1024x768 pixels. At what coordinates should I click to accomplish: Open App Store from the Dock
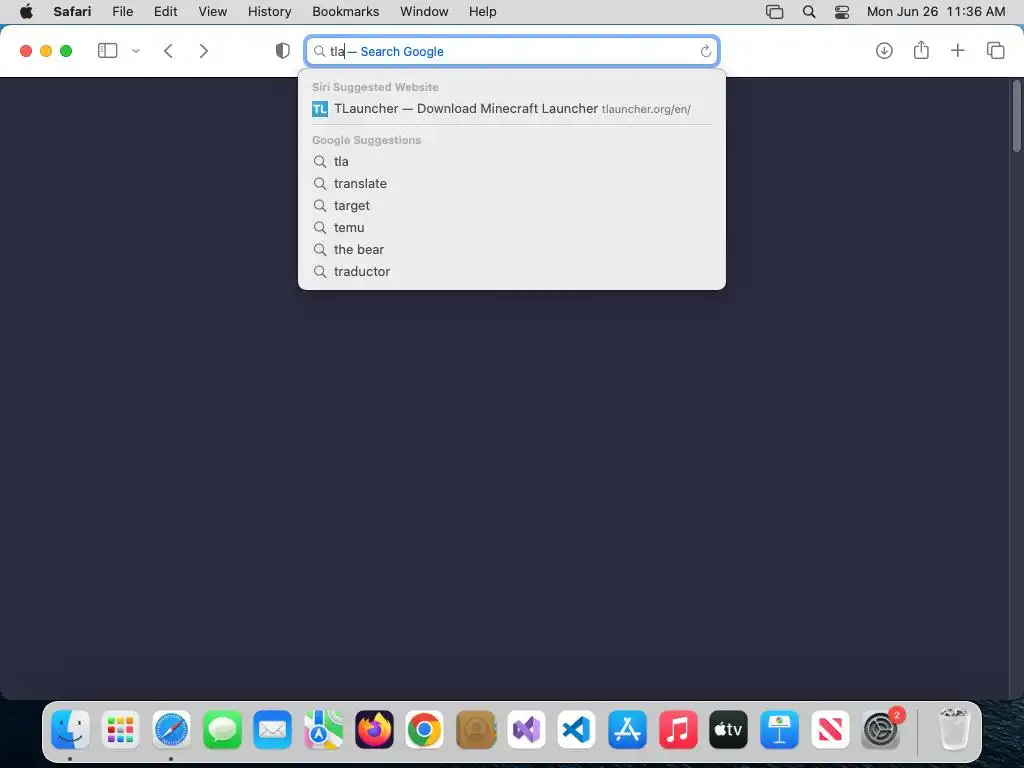pos(627,729)
